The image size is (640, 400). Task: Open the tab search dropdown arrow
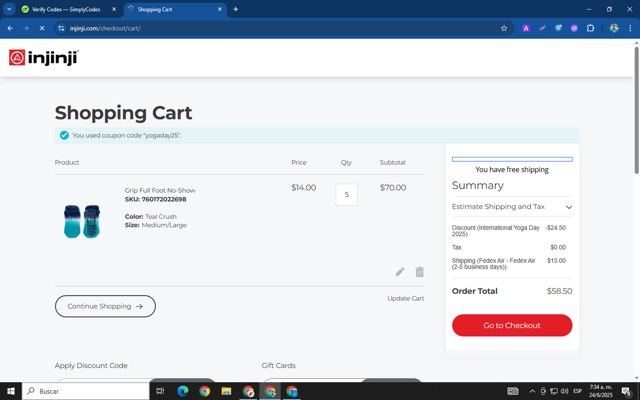(9, 9)
